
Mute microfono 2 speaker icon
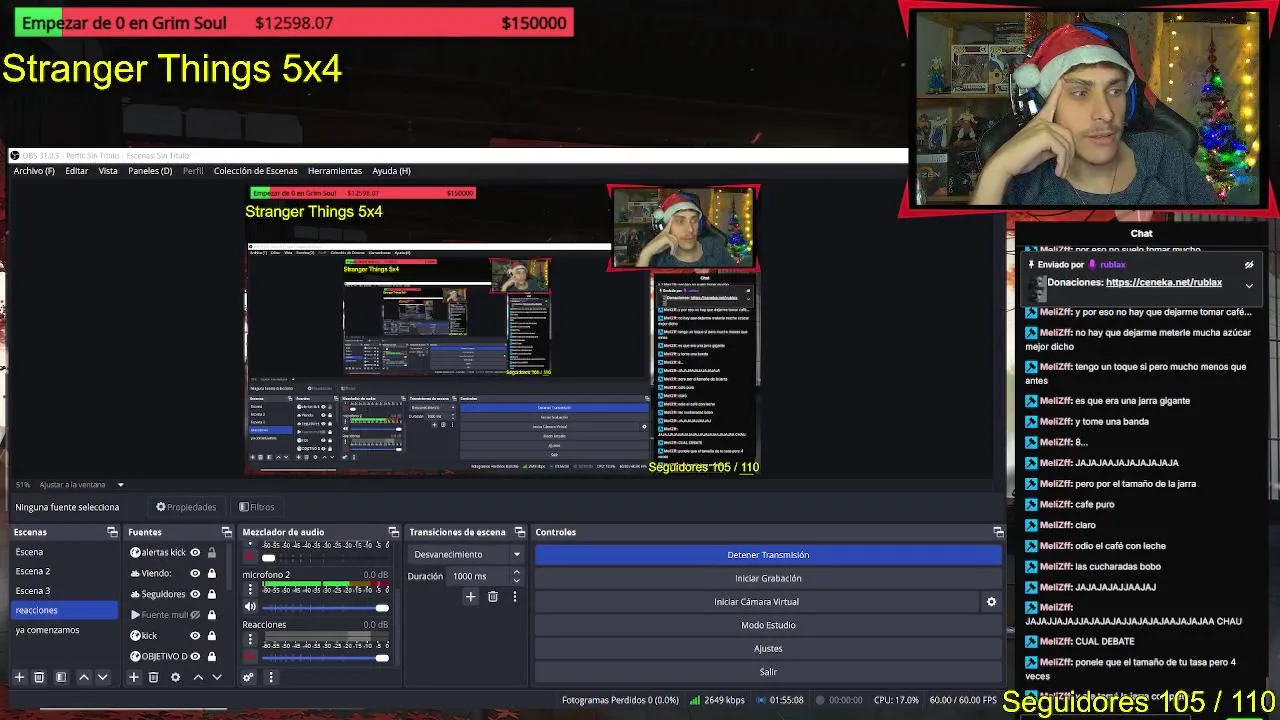[x=250, y=607]
